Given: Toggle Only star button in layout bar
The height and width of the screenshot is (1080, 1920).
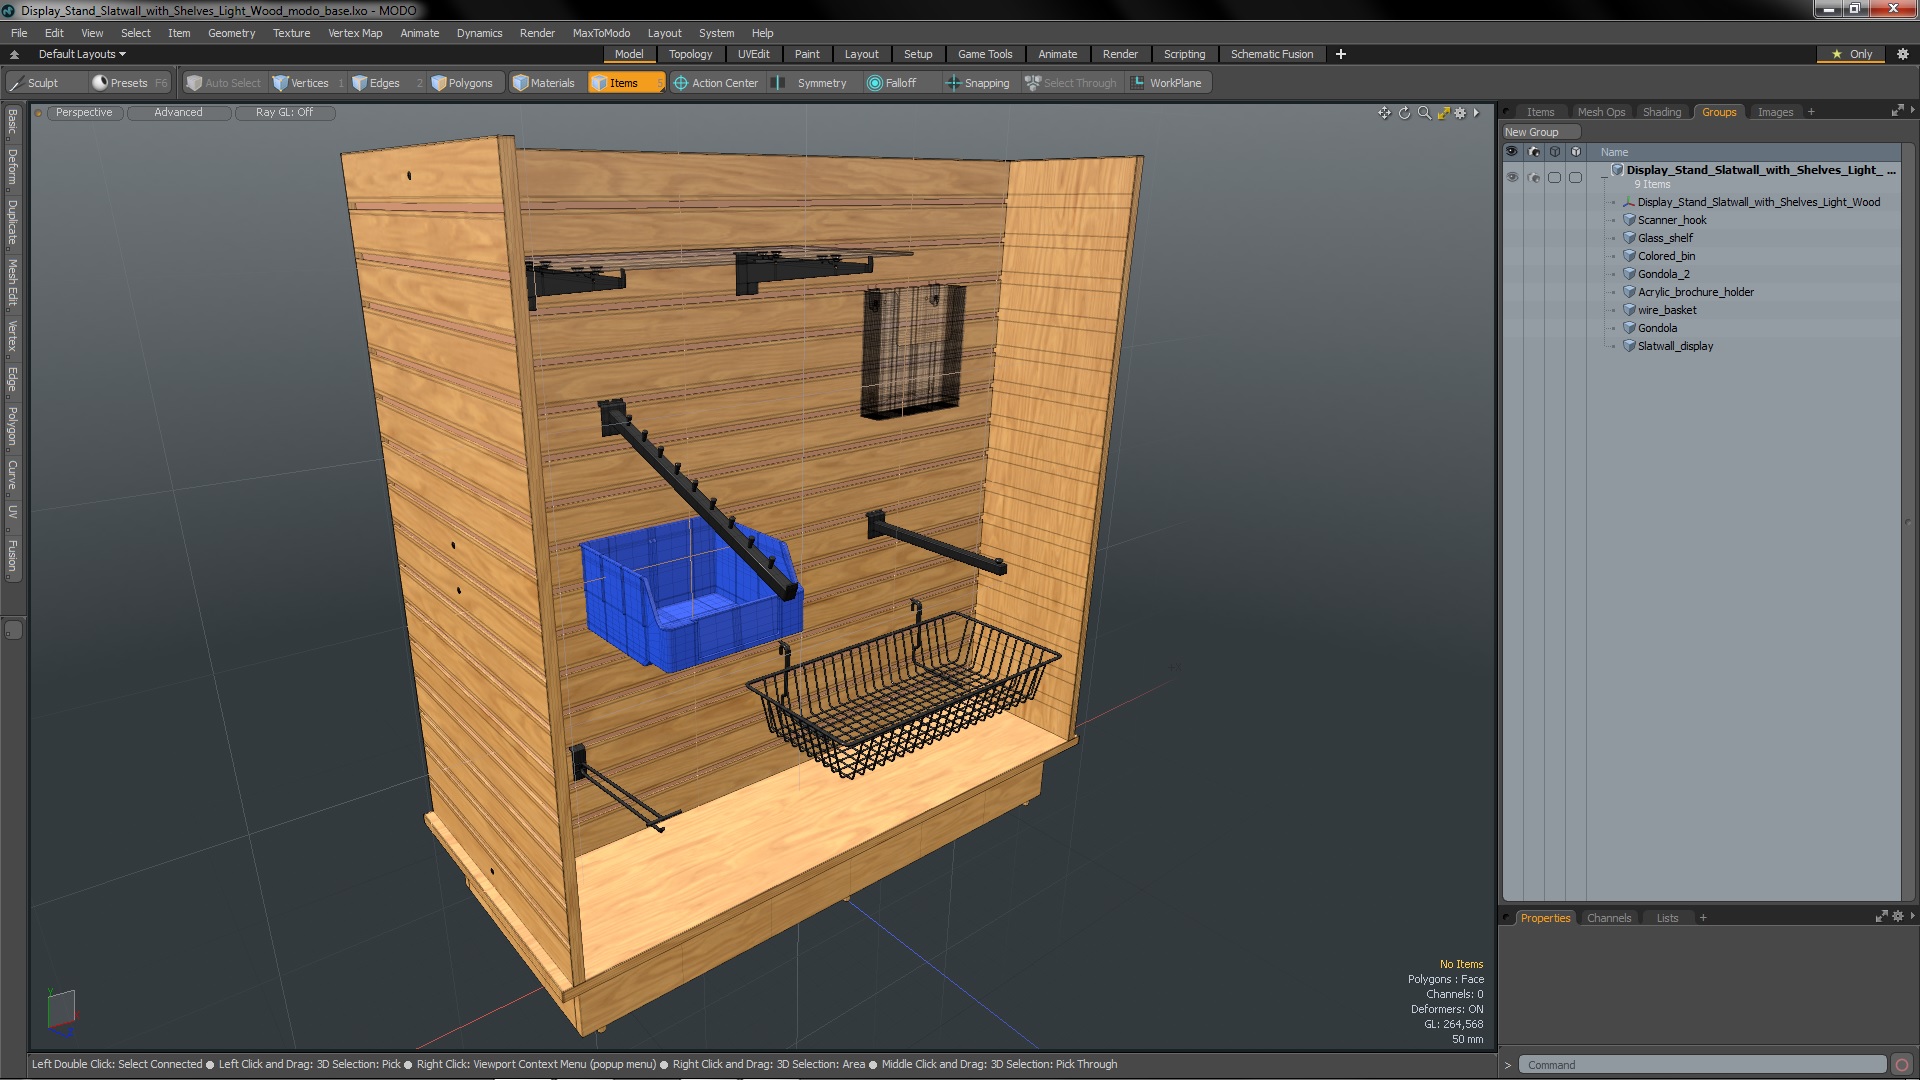Looking at the screenshot, I should tap(1851, 54).
